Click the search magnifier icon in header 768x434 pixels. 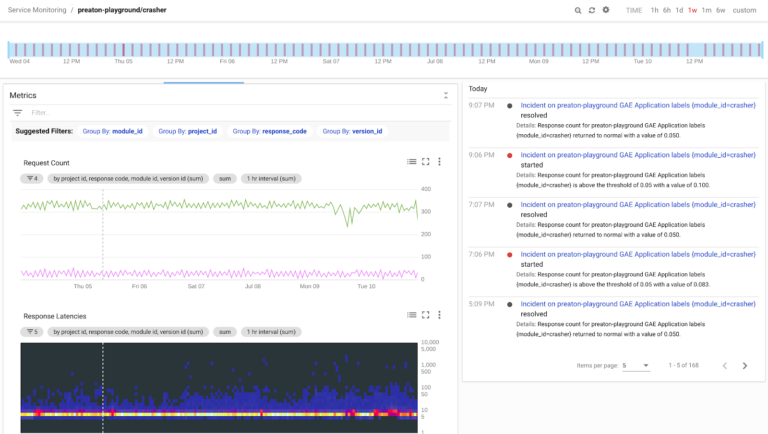pos(578,10)
